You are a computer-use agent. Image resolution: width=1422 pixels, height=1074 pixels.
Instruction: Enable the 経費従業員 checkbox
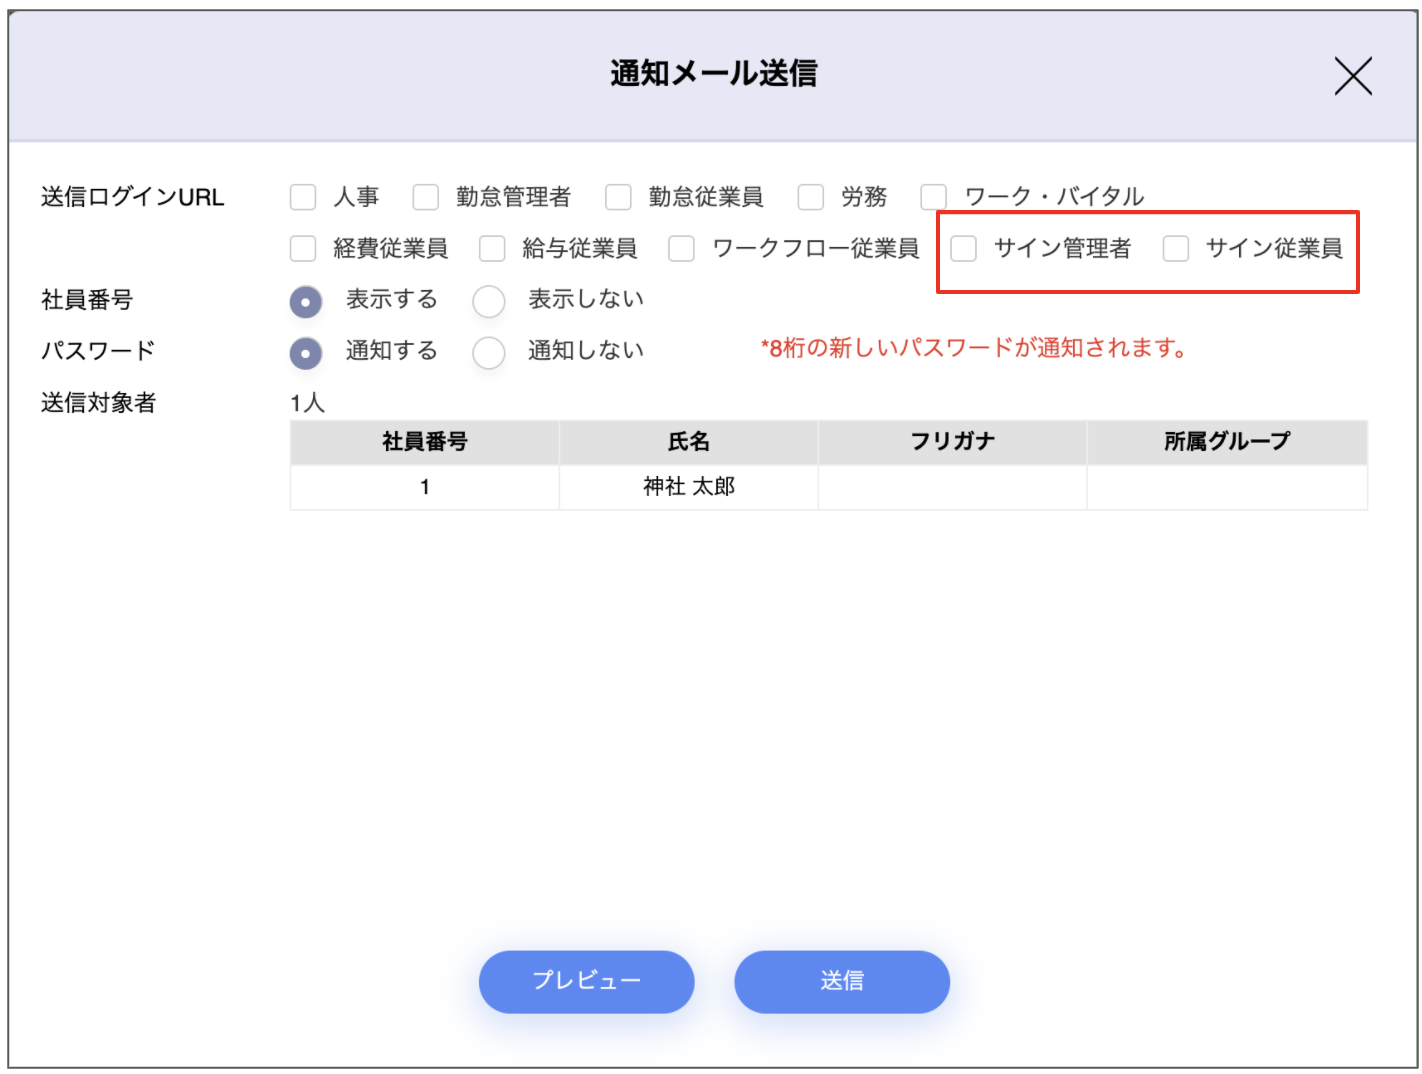[x=303, y=248]
